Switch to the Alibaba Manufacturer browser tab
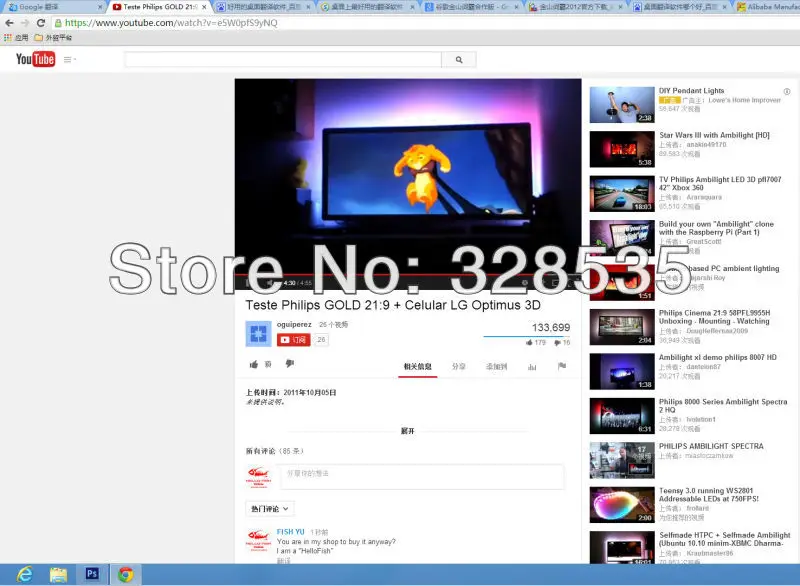The image size is (800, 586). click(x=768, y=7)
